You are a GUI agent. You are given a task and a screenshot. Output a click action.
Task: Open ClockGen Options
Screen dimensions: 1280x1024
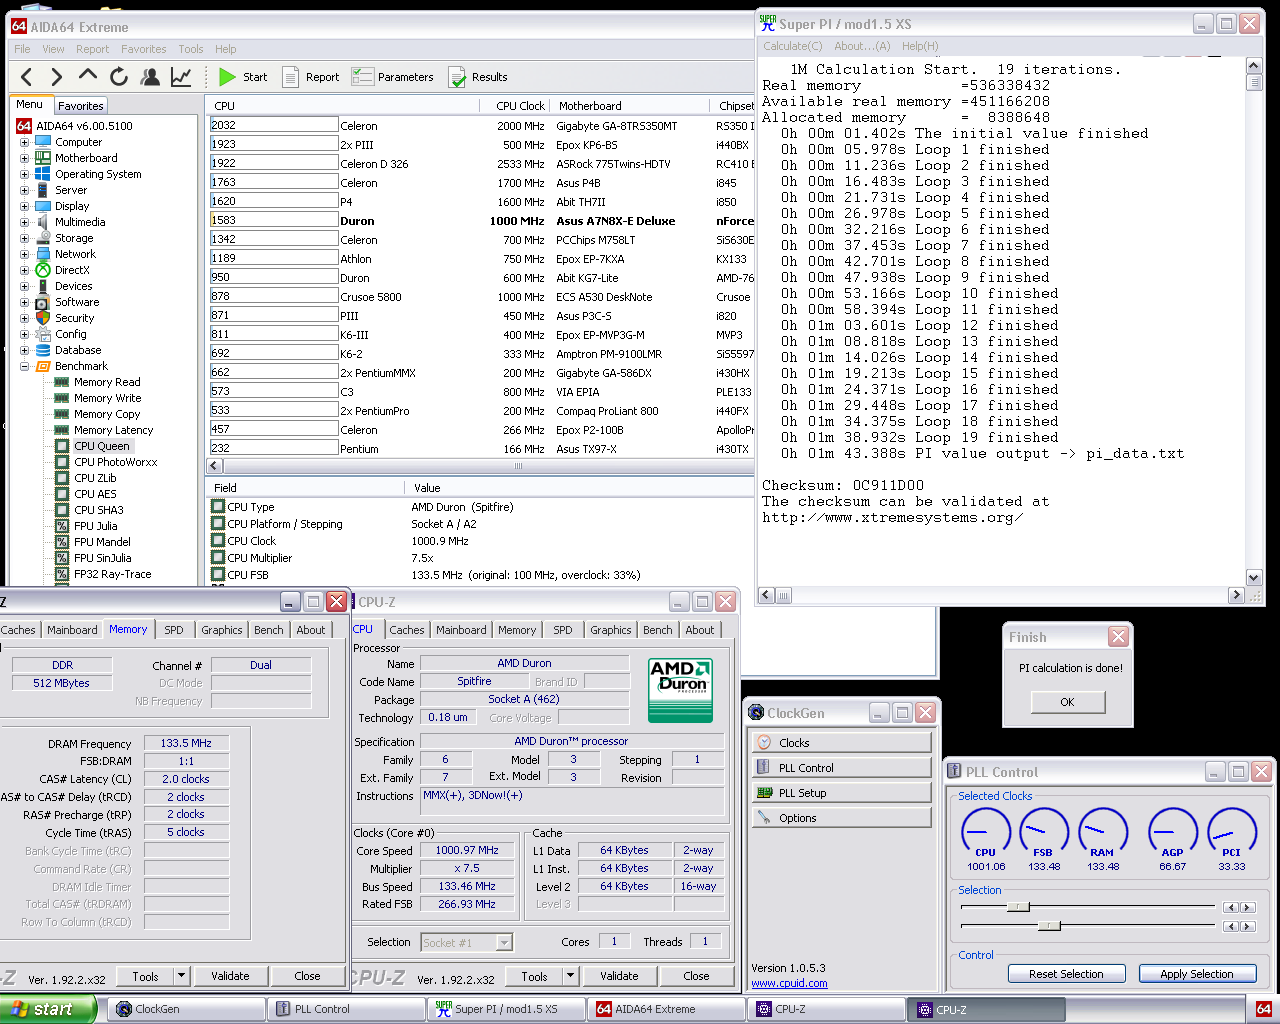pyautogui.click(x=841, y=818)
